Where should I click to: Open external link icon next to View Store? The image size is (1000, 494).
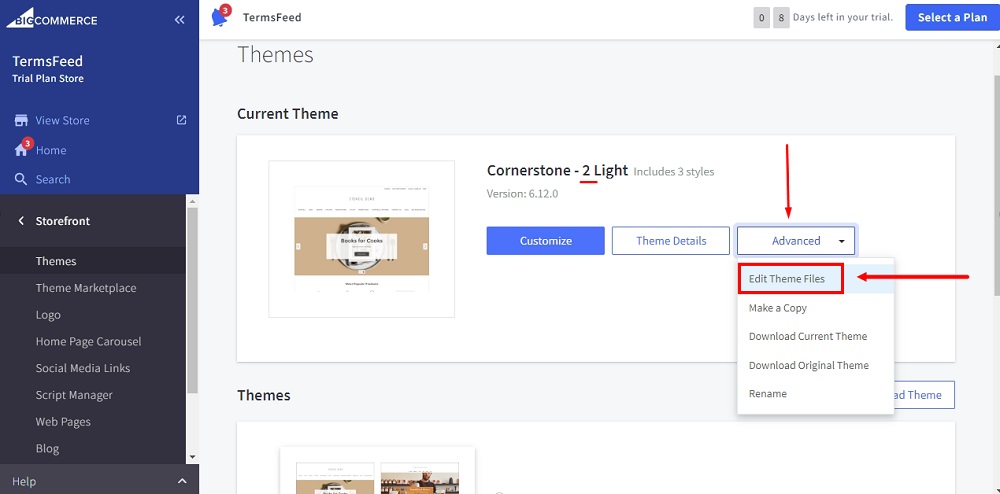click(x=182, y=120)
